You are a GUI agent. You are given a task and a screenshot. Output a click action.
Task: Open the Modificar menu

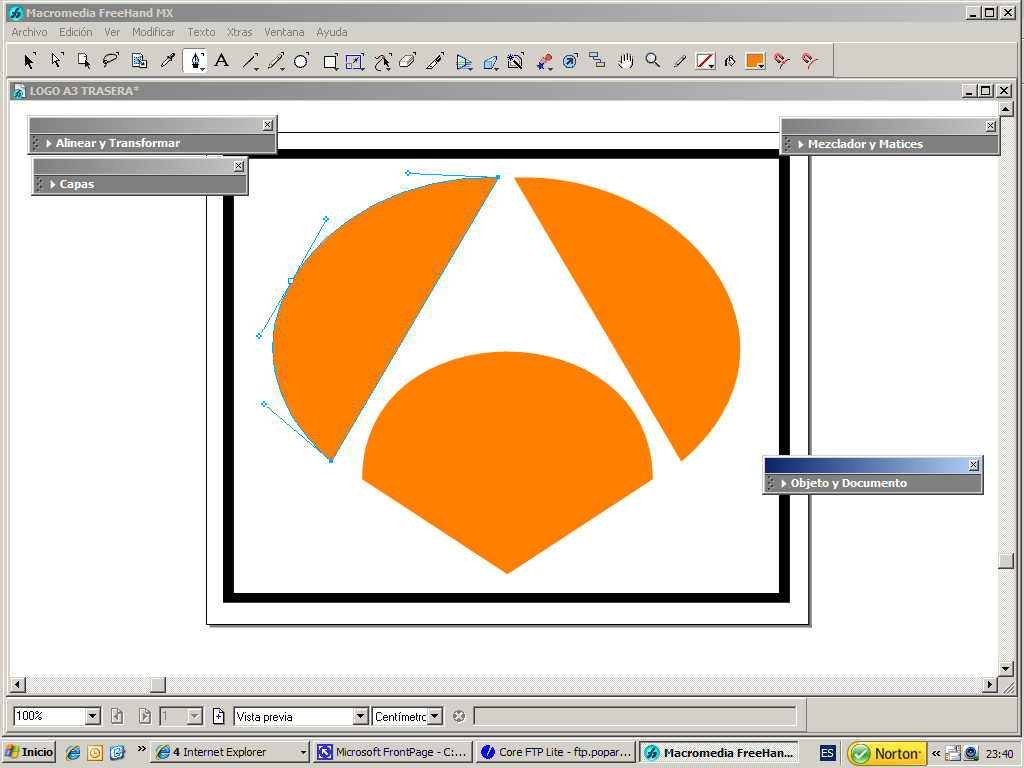(153, 32)
